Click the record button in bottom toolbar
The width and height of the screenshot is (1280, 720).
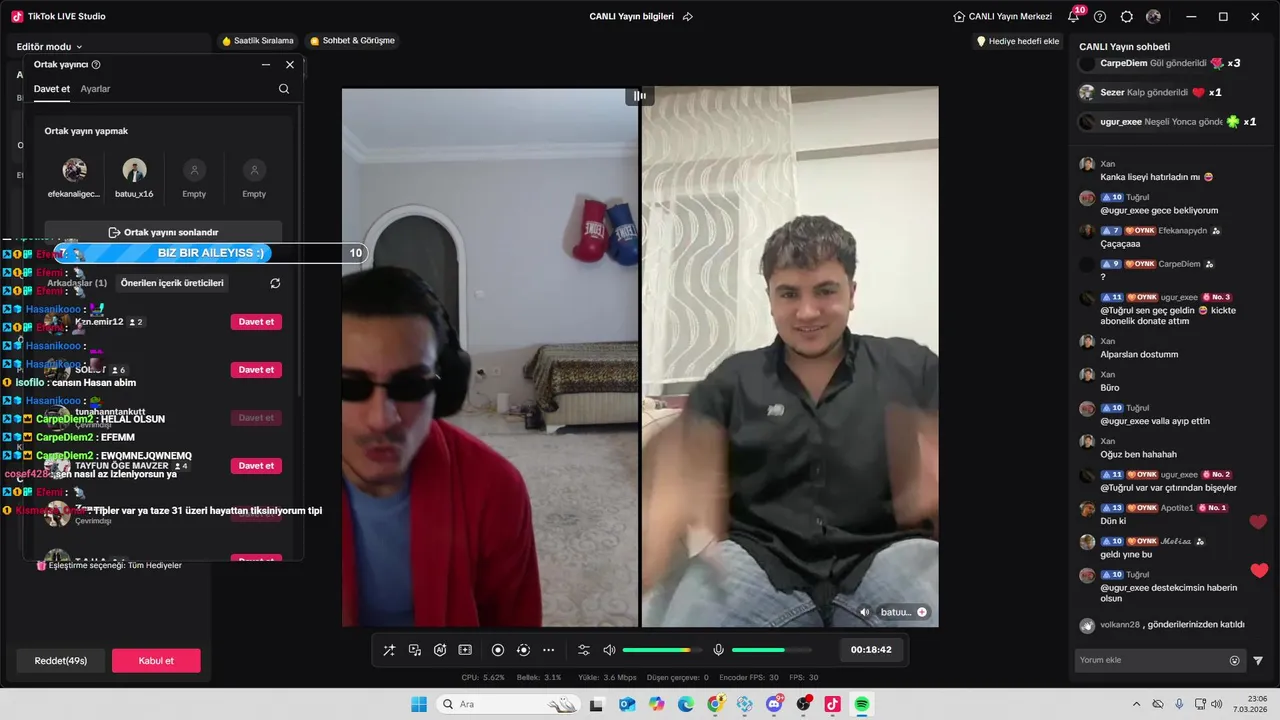(498, 650)
